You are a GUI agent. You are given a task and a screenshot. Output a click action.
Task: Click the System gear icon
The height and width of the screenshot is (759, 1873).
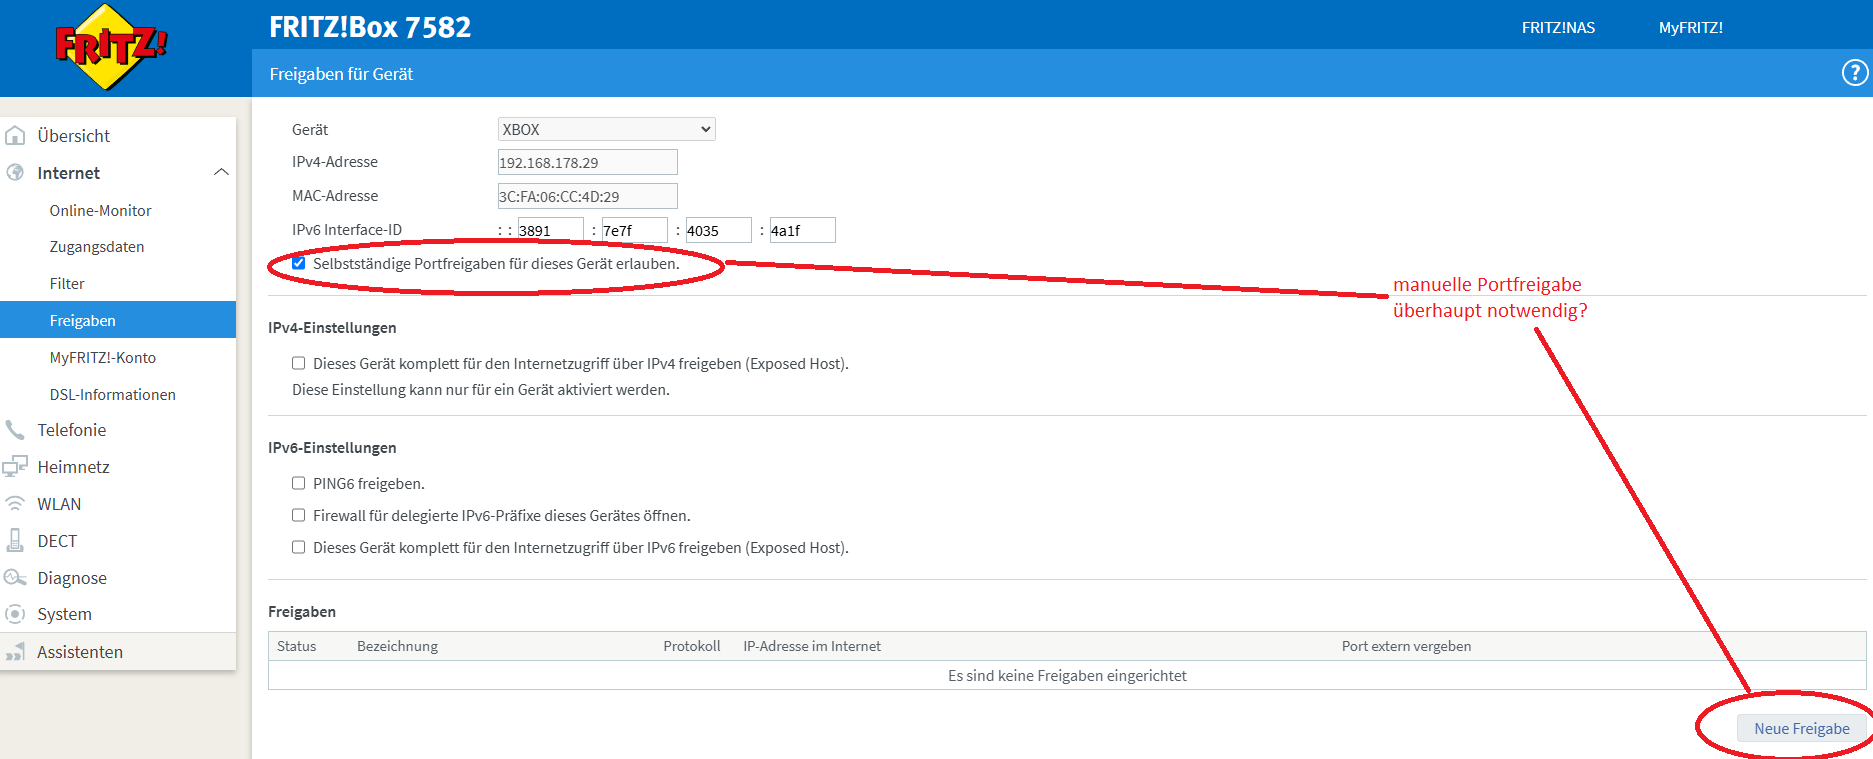(x=15, y=614)
